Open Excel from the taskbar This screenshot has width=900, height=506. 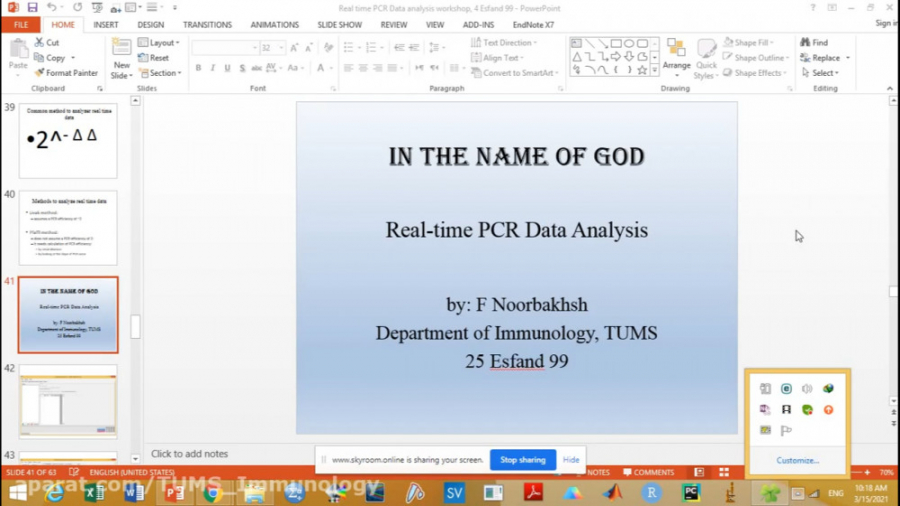(x=94, y=492)
